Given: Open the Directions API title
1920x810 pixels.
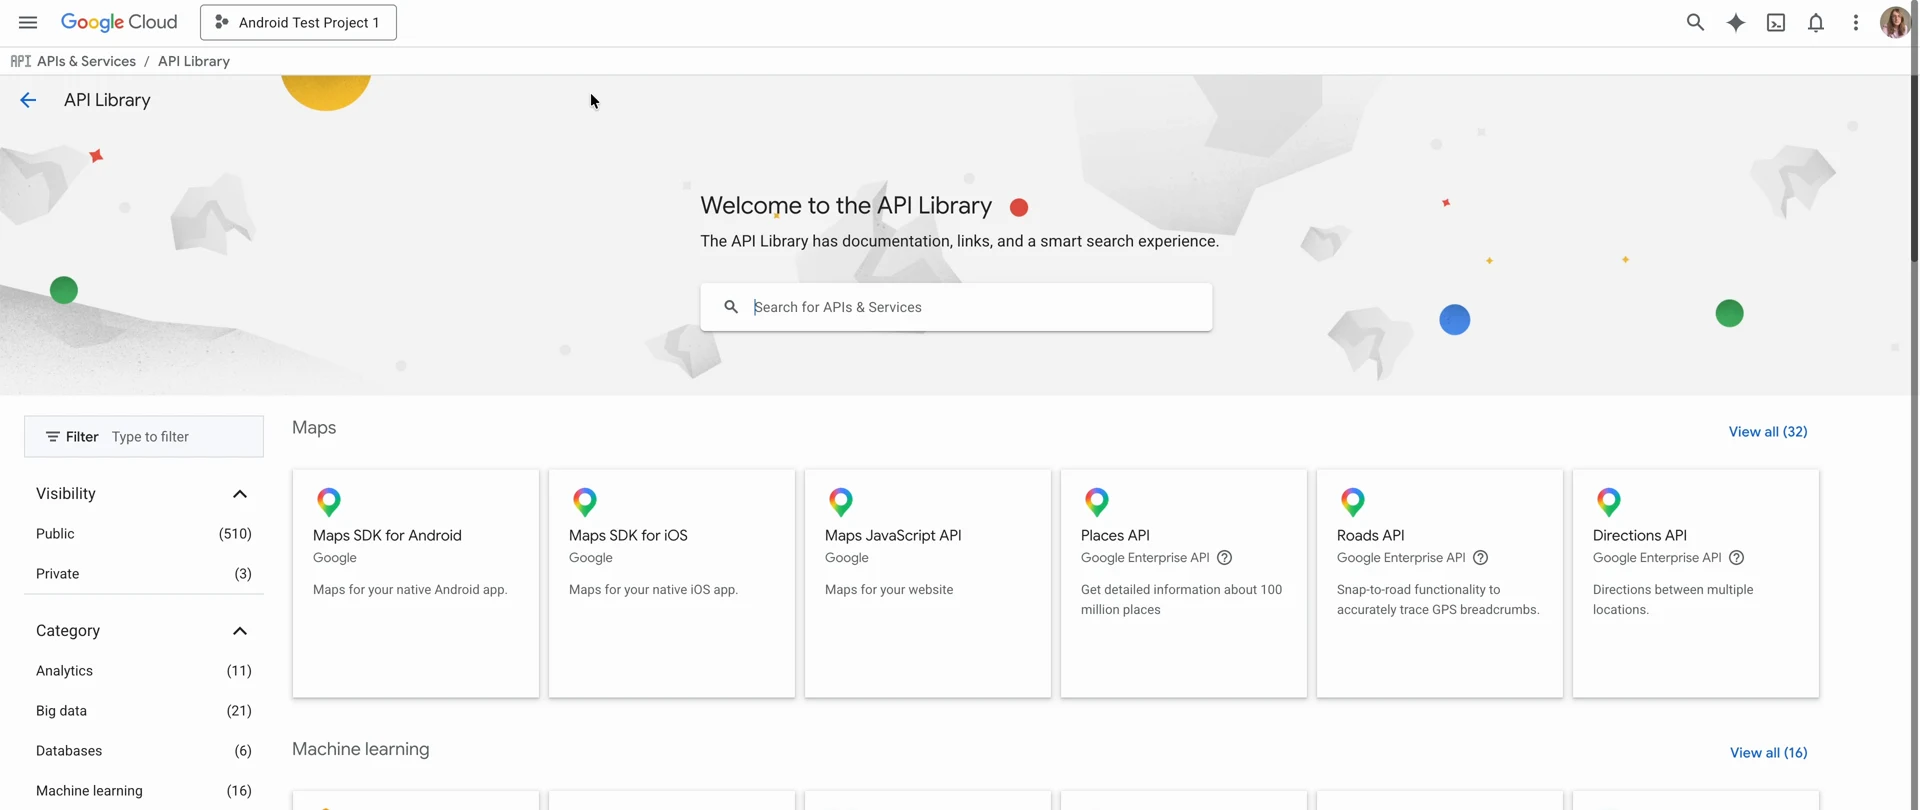Looking at the screenshot, I should point(1640,535).
